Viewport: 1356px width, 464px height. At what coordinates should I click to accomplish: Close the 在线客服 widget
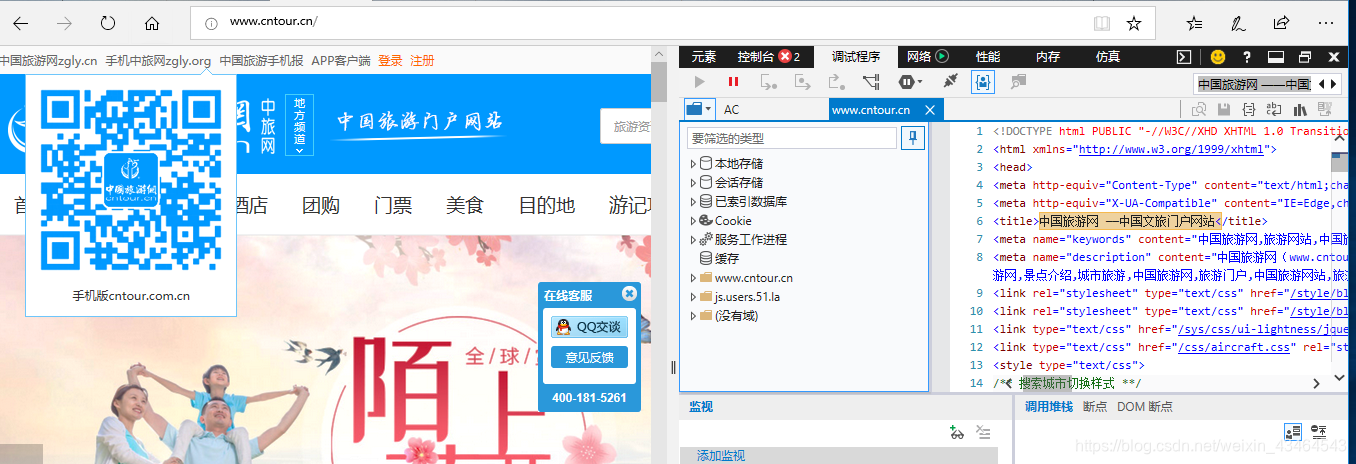coord(629,293)
